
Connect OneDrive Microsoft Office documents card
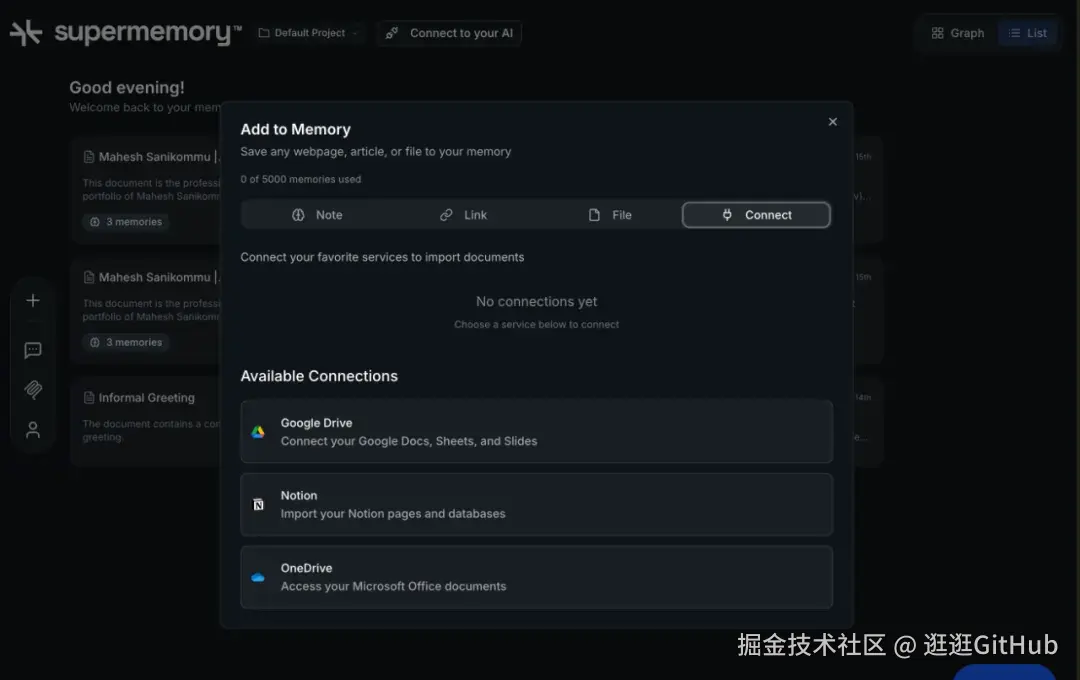pyautogui.click(x=537, y=577)
